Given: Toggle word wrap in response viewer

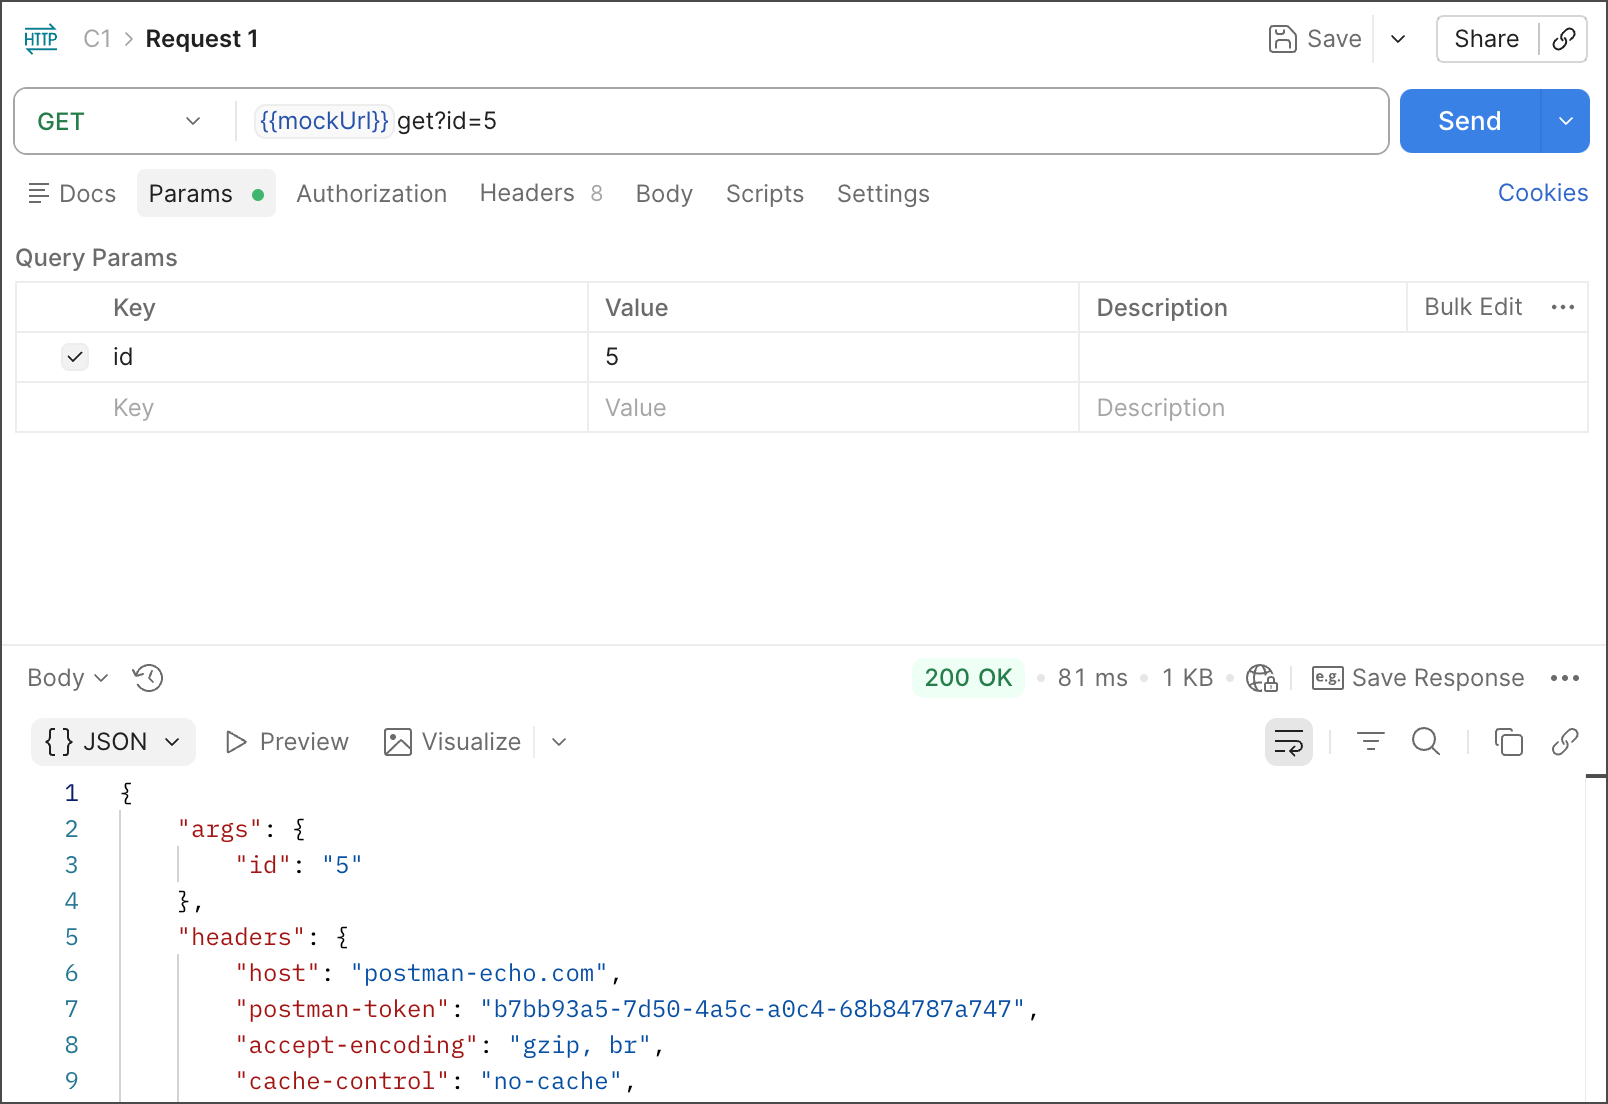Looking at the screenshot, I should click(1288, 742).
